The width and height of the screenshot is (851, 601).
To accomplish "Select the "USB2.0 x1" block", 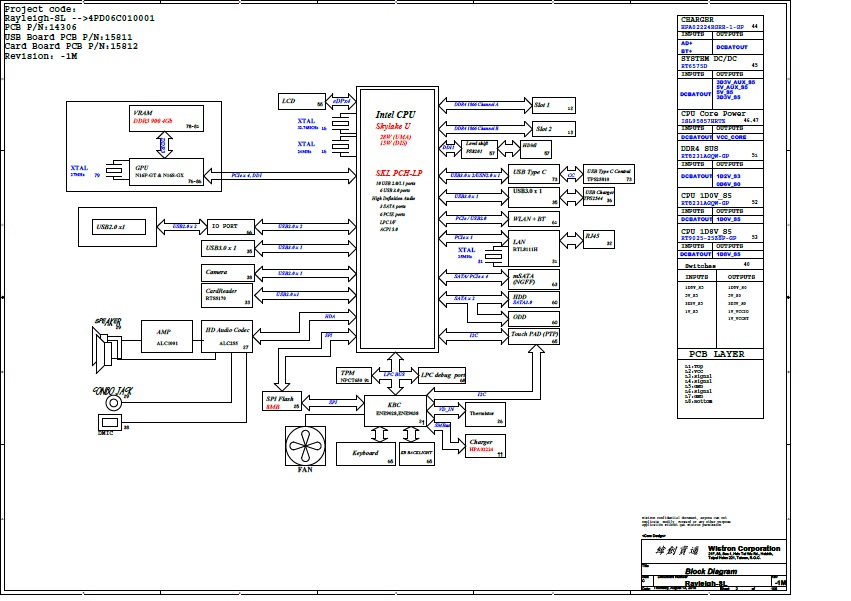I will coord(119,227).
